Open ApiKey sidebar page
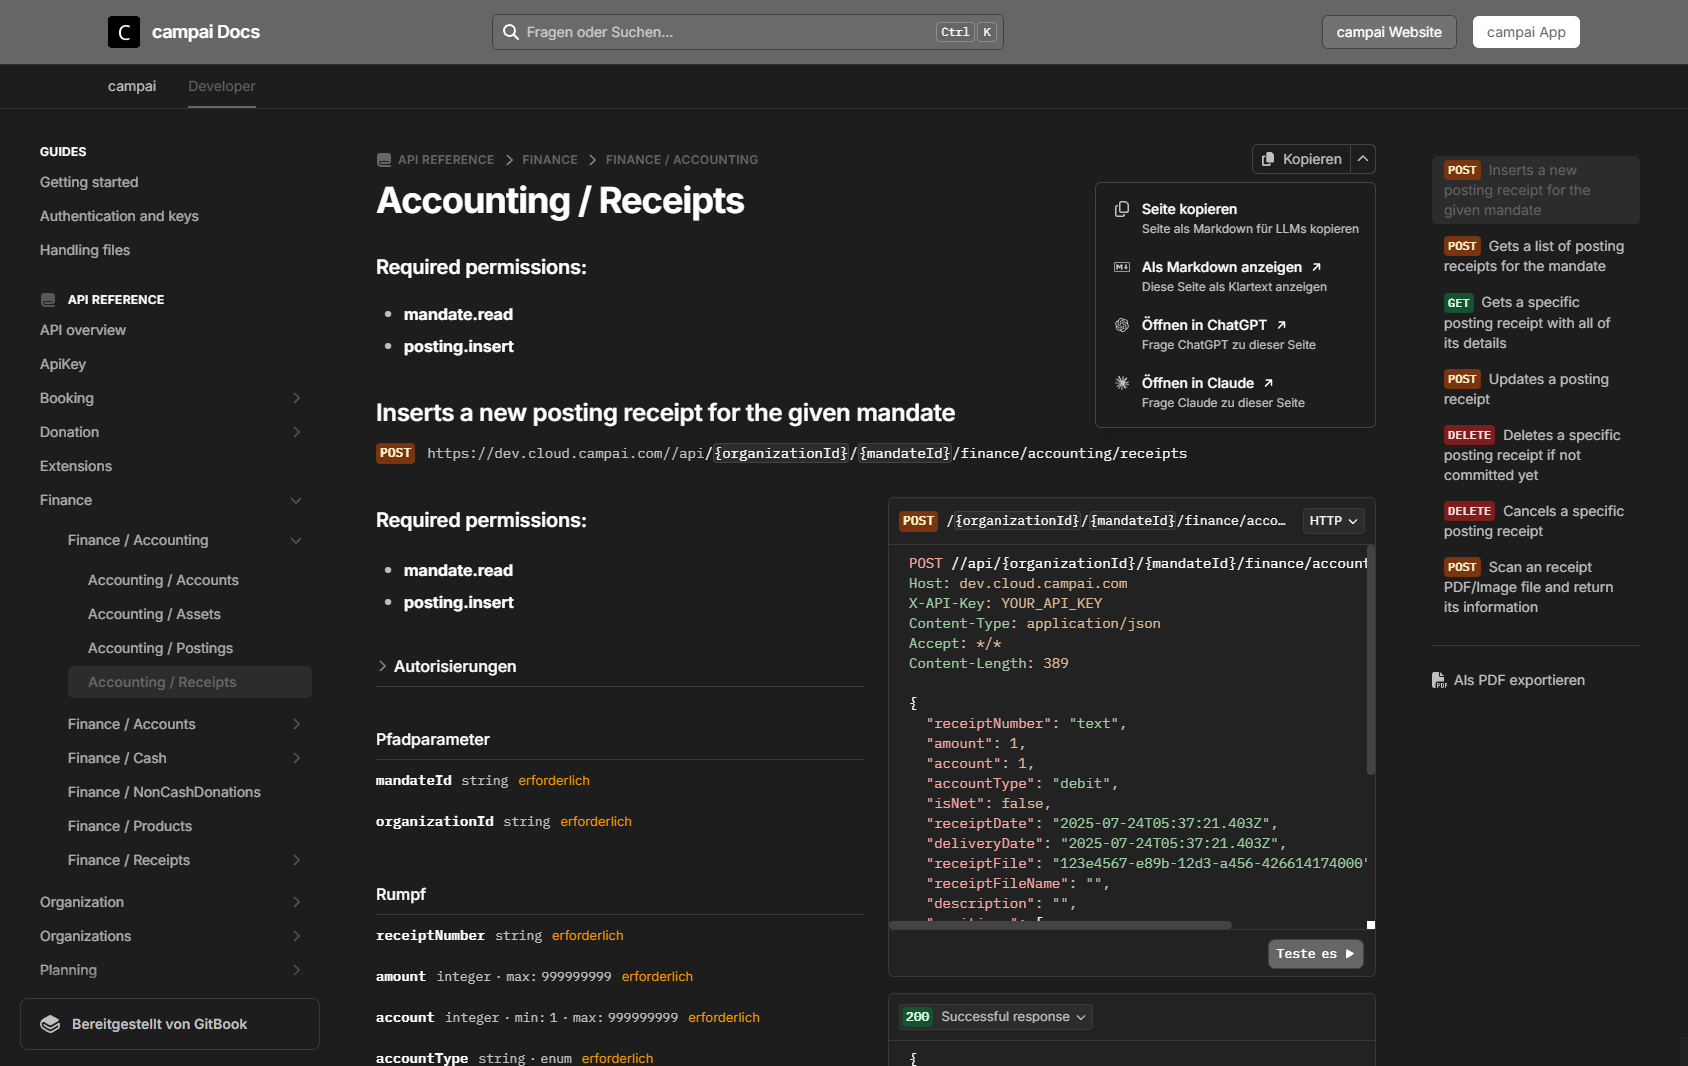The image size is (1688, 1066). tap(63, 364)
